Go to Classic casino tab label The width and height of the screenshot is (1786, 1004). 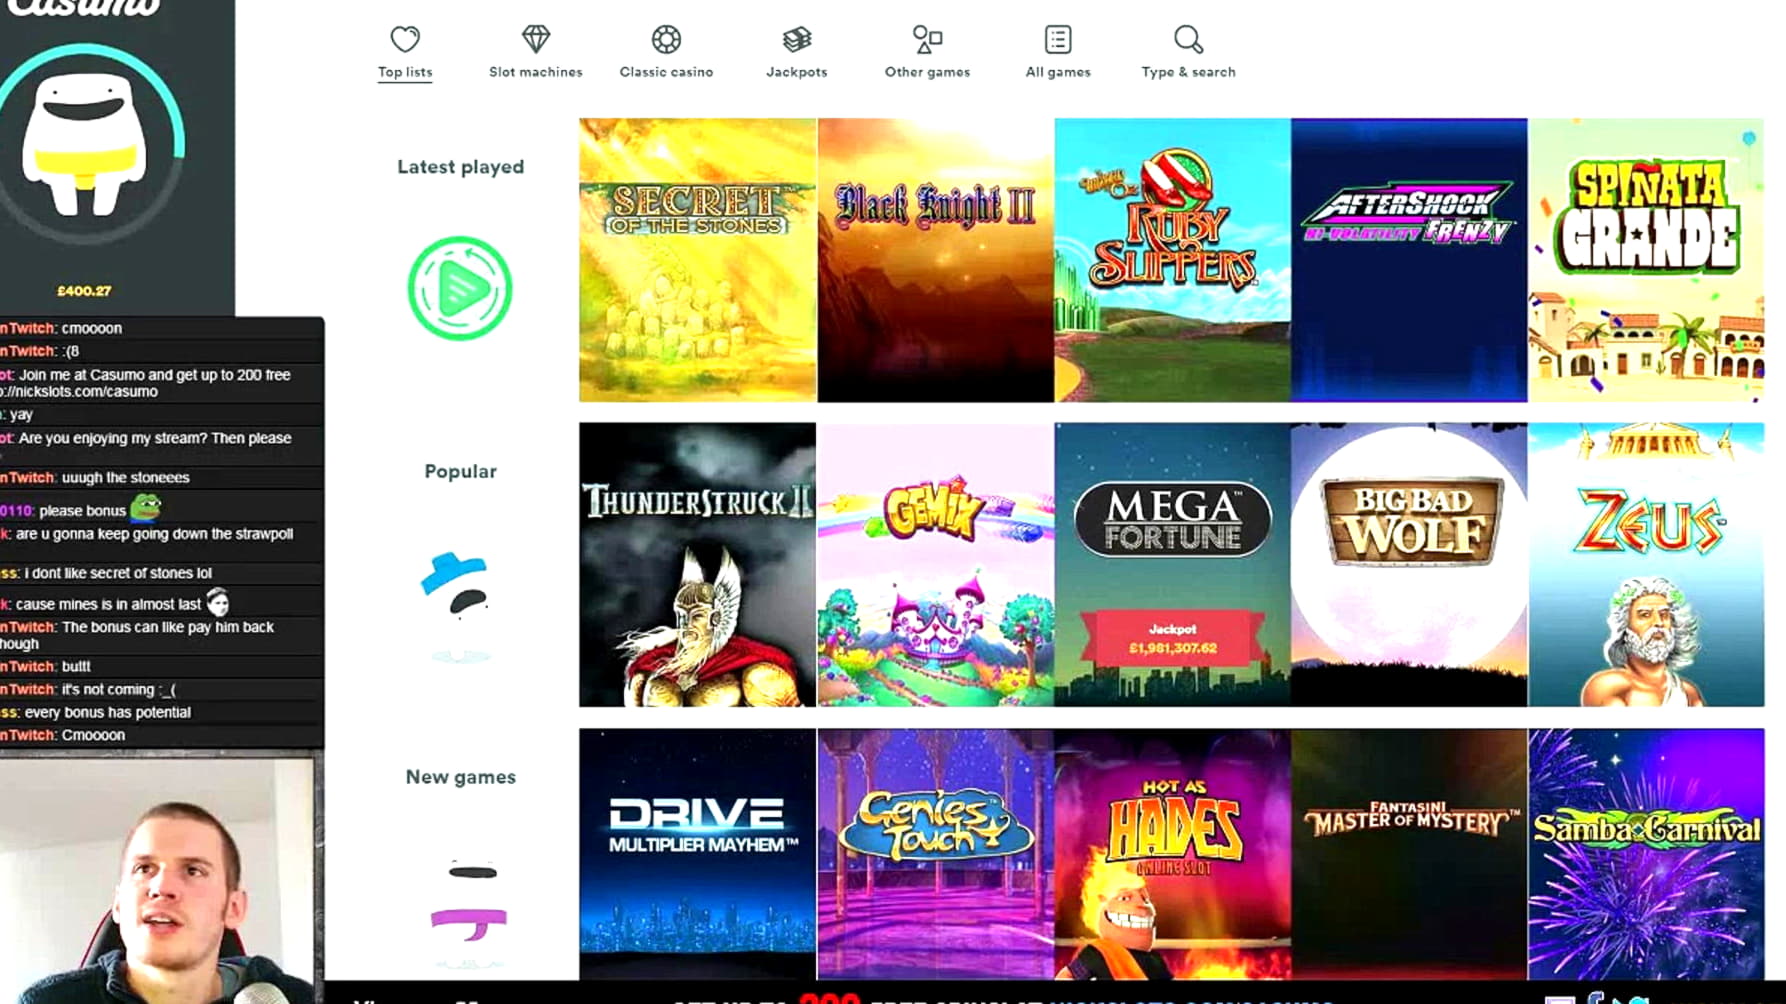(666, 72)
